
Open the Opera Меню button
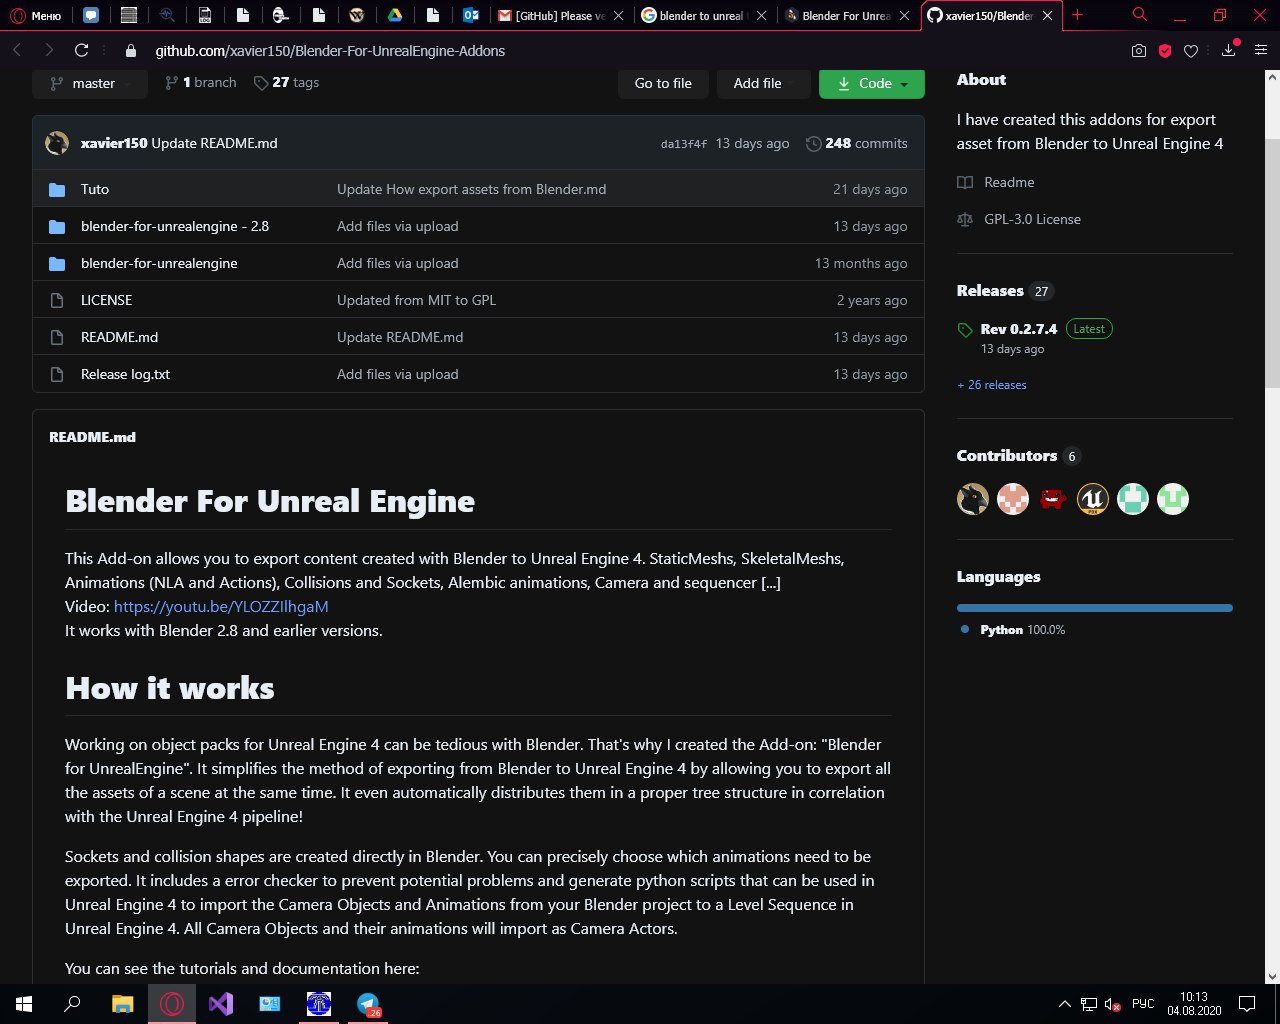pyautogui.click(x=37, y=15)
